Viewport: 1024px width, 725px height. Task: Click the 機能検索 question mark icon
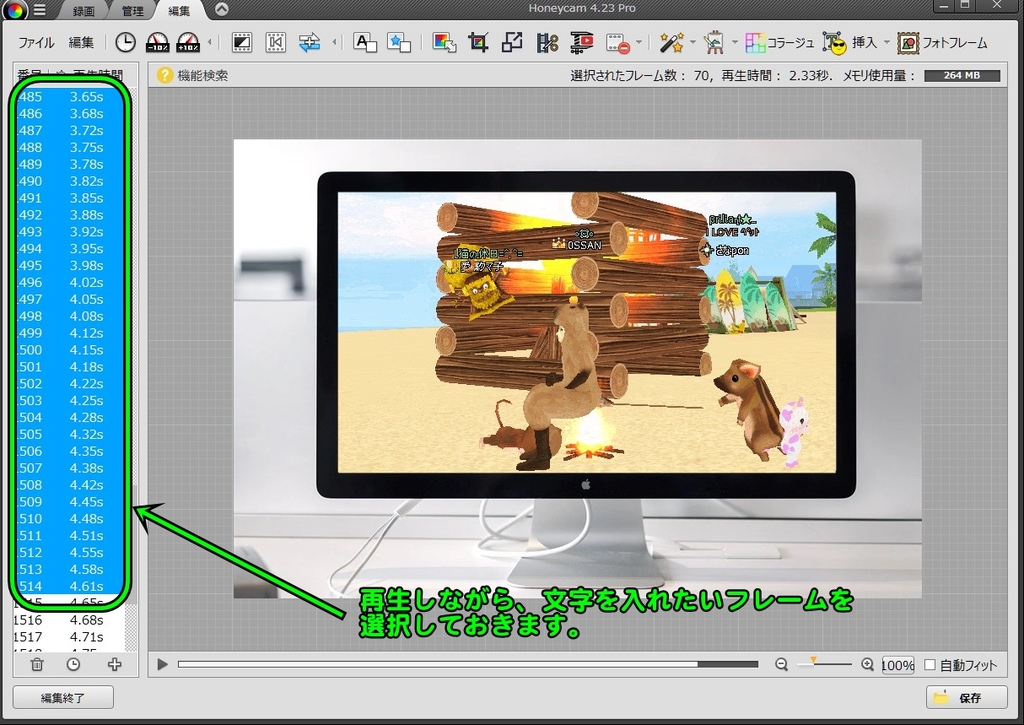tap(165, 75)
